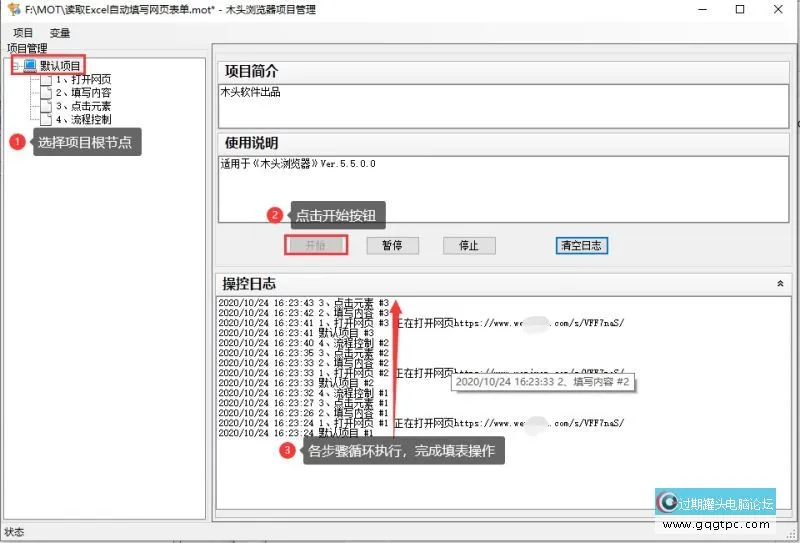Click the 项目简介 section header
800x543 pixels.
point(503,71)
